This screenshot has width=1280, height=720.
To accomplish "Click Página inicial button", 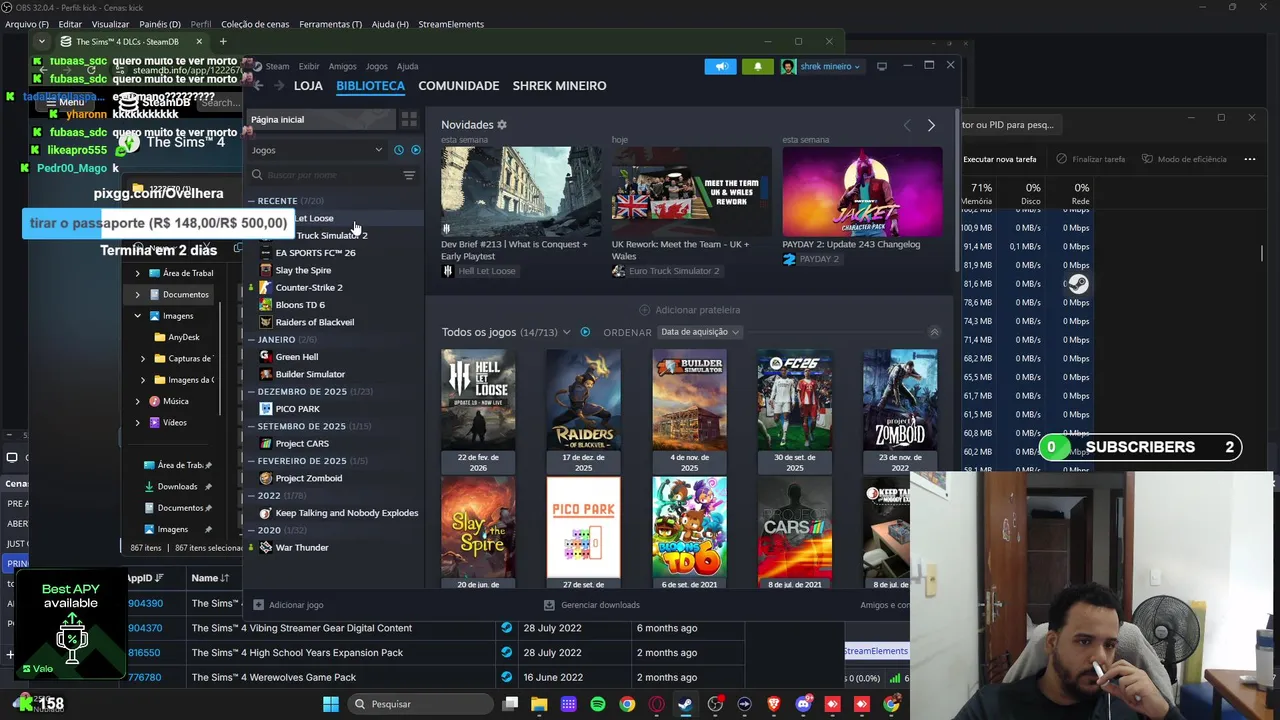I will [321, 119].
